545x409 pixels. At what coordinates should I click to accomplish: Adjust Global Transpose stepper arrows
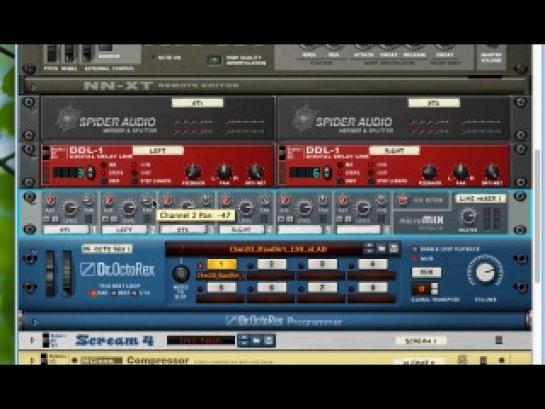pyautogui.click(x=434, y=289)
